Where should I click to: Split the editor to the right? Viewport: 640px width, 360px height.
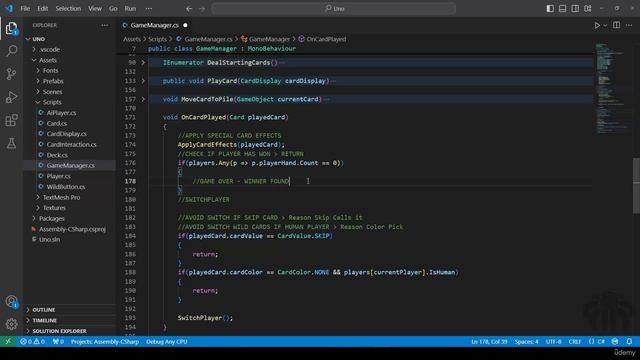(616, 25)
